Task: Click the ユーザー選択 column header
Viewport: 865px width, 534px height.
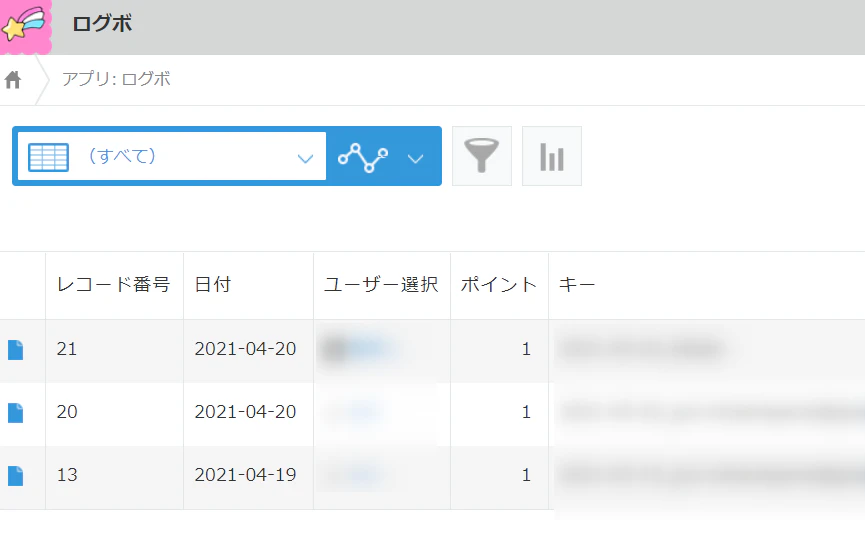Action: click(381, 285)
